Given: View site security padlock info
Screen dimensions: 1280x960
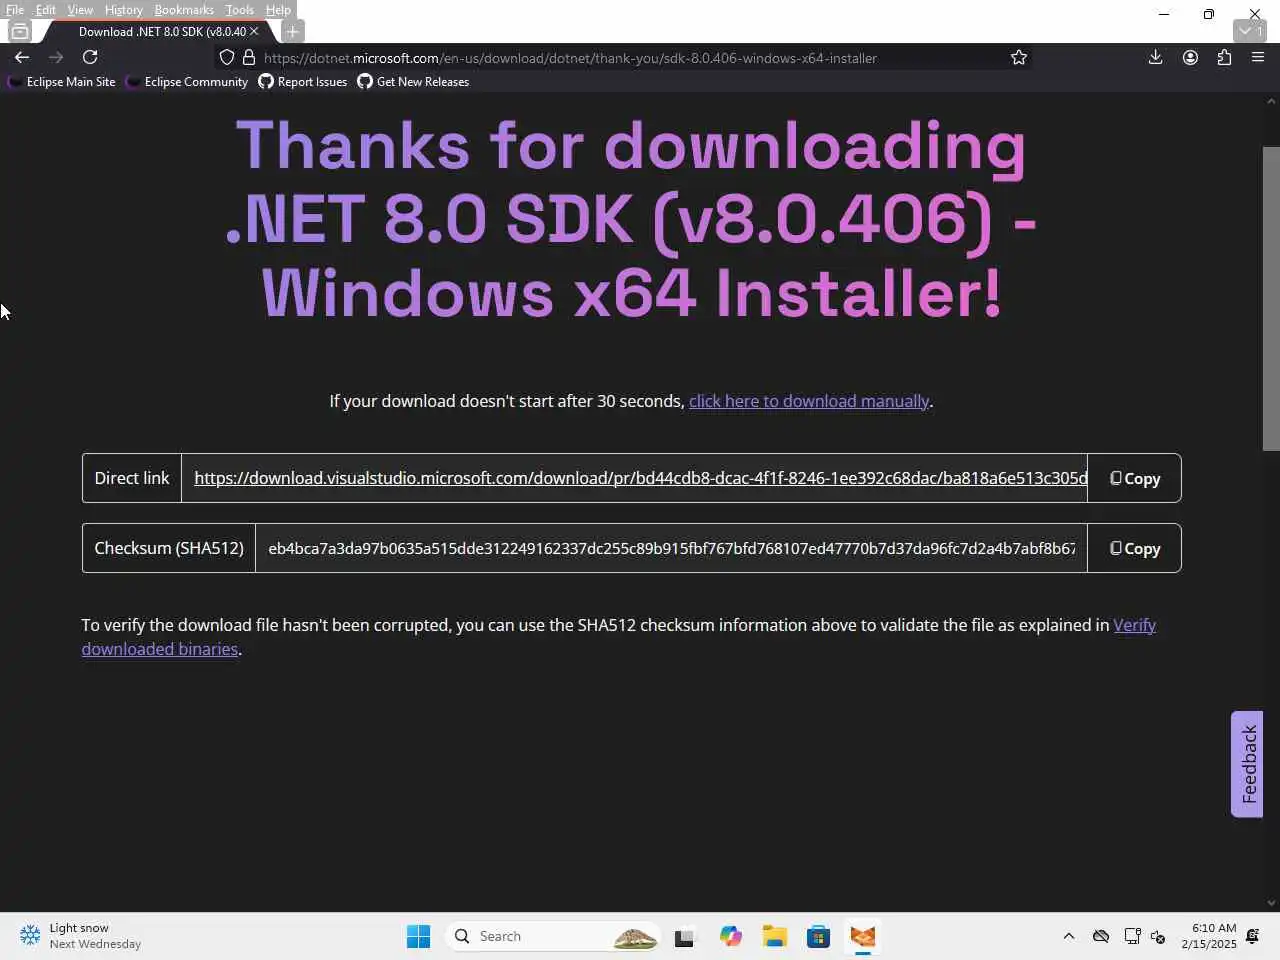Looking at the screenshot, I should 249,57.
